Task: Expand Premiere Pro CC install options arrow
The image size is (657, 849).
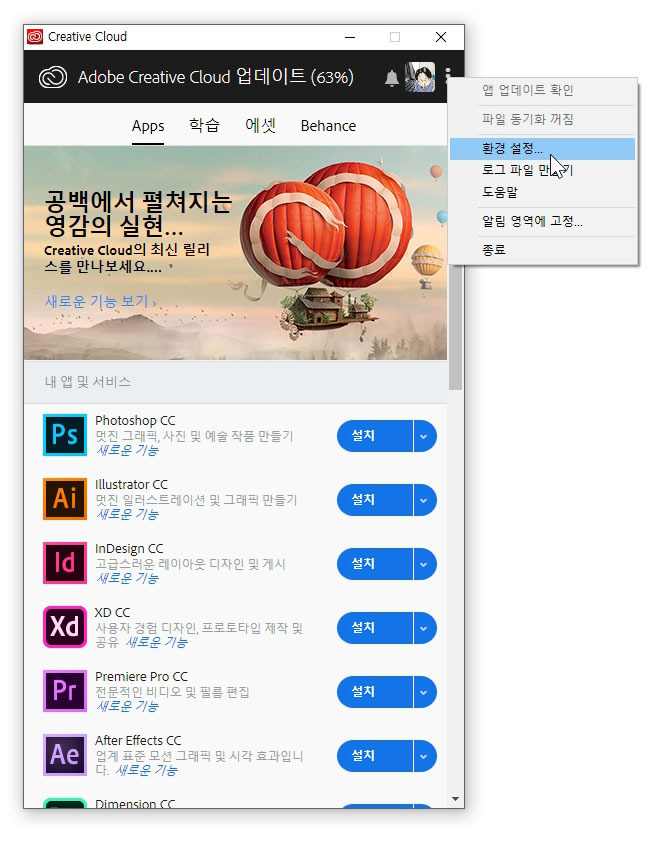Action: click(425, 691)
